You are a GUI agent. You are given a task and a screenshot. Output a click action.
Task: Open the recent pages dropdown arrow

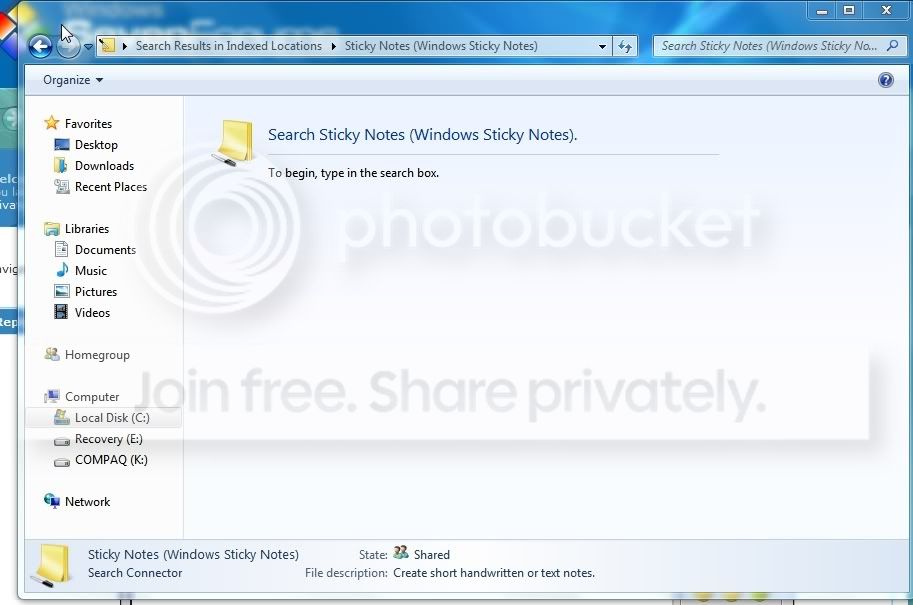88,47
